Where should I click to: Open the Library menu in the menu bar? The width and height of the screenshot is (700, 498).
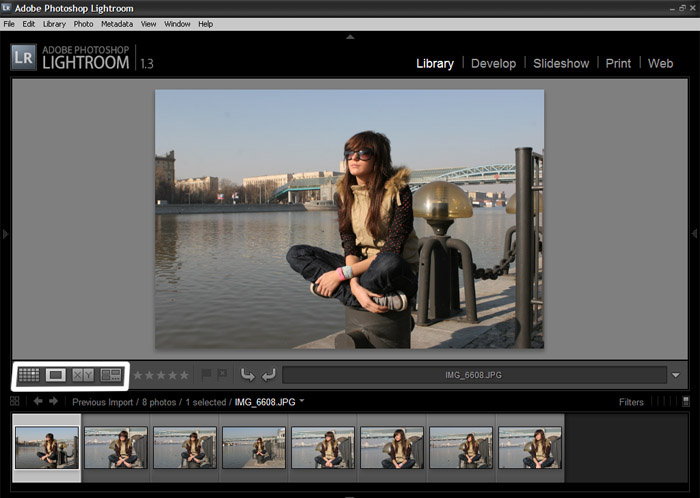tap(54, 24)
